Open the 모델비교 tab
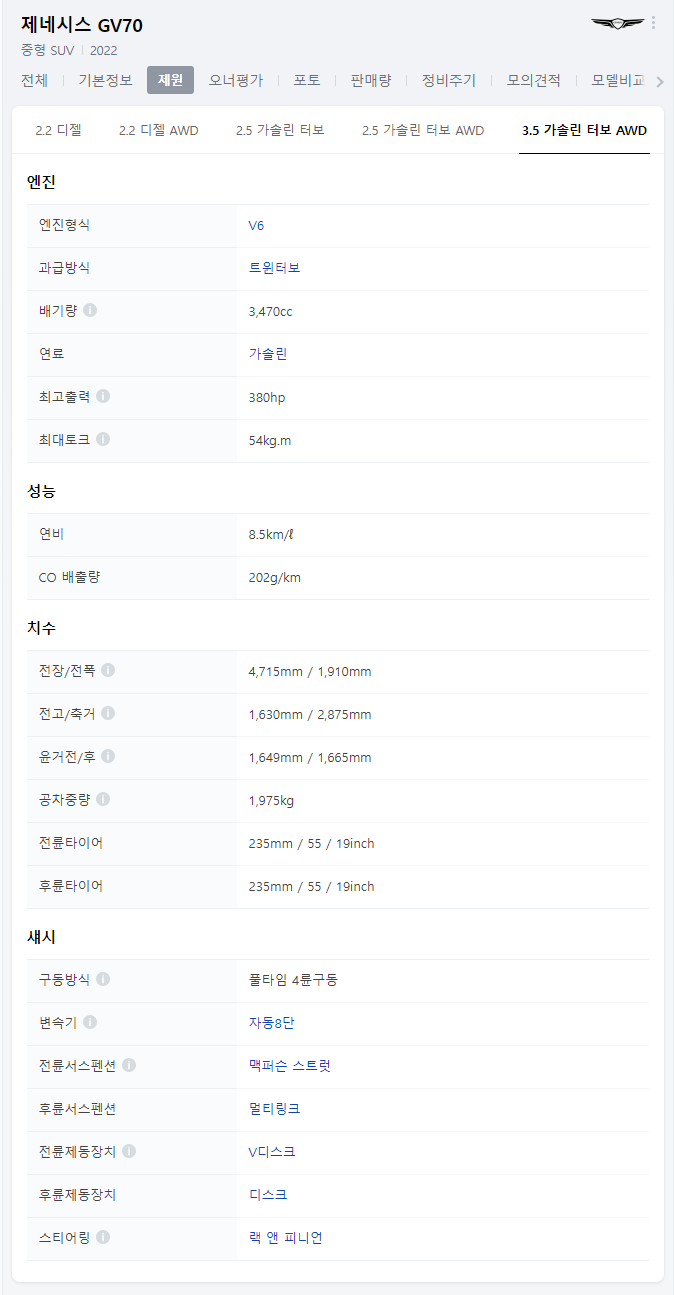Screen dimensions: 674x1295 pos(618,80)
